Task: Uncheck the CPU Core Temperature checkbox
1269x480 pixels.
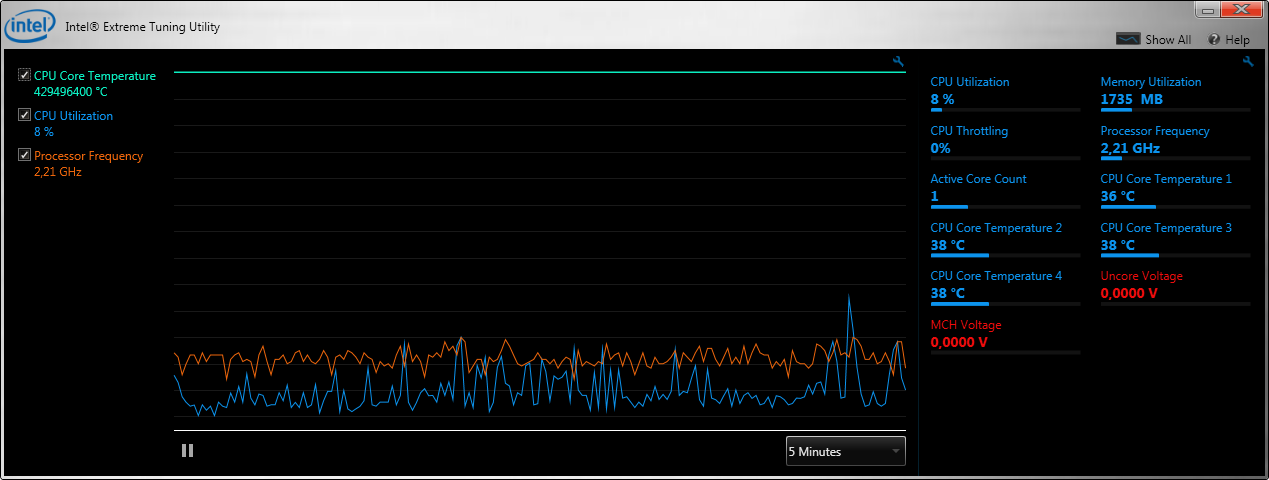Action: 24,75
